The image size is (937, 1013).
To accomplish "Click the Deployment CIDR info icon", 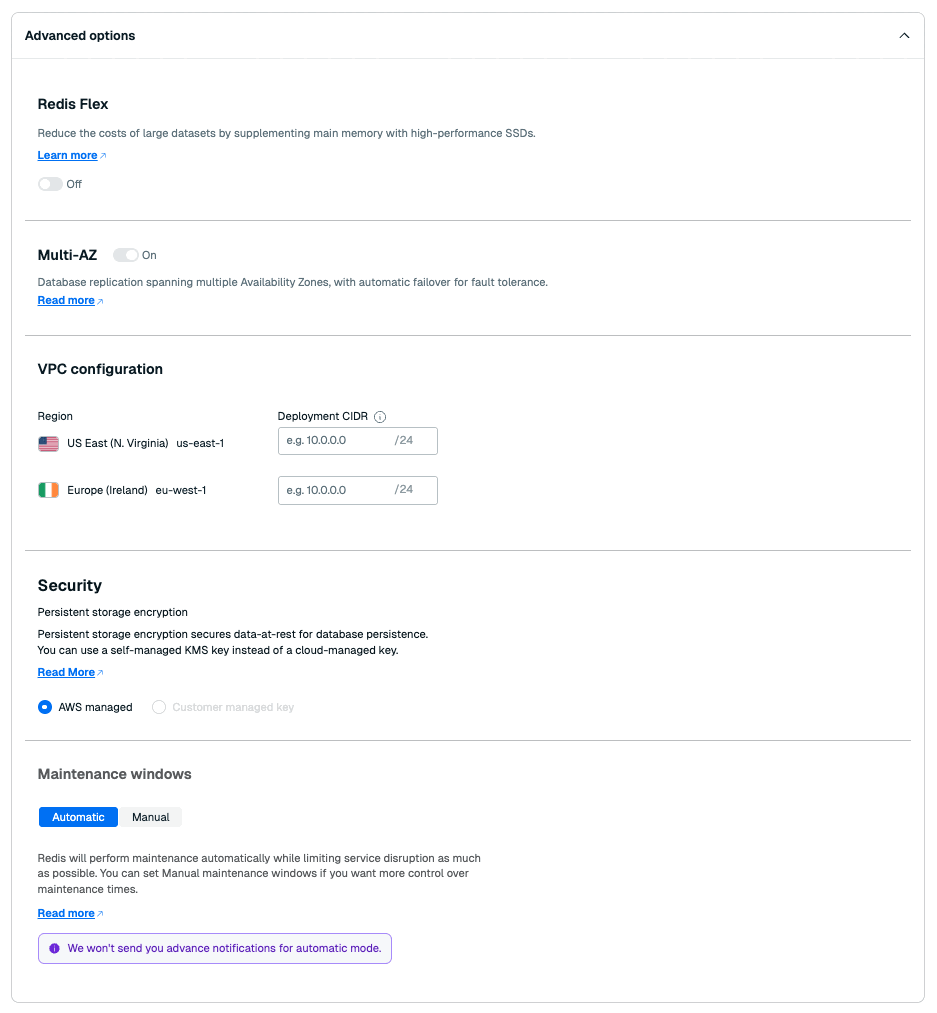I will pyautogui.click(x=380, y=417).
